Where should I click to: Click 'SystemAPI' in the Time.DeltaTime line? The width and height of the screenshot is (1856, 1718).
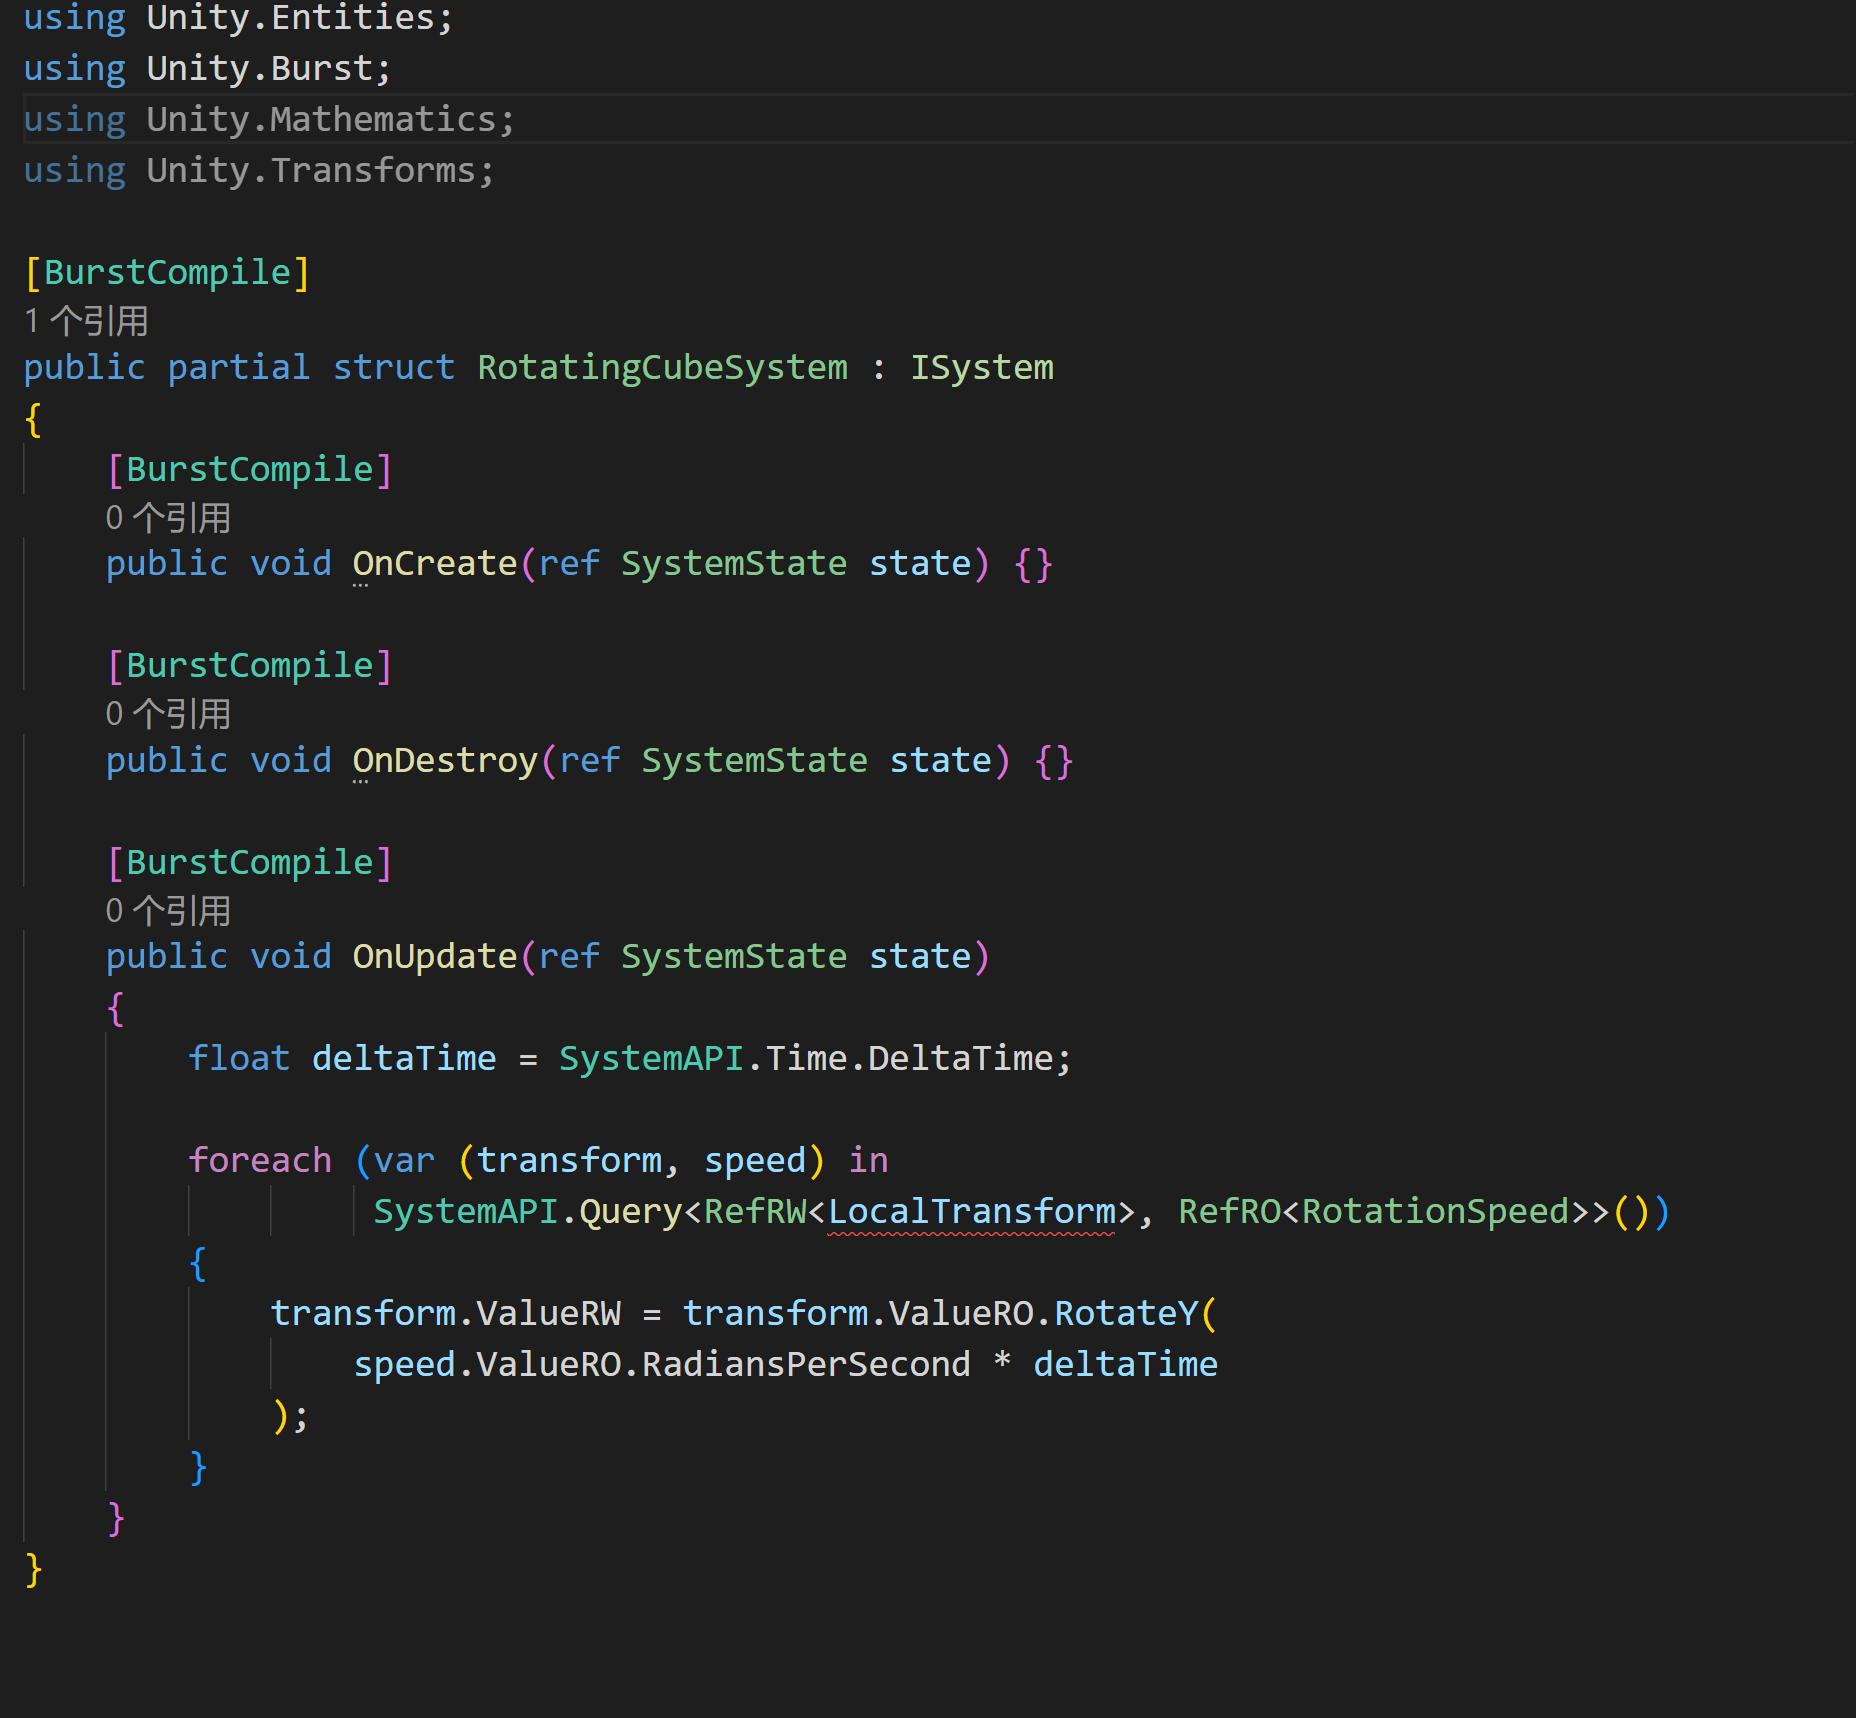click(651, 1058)
